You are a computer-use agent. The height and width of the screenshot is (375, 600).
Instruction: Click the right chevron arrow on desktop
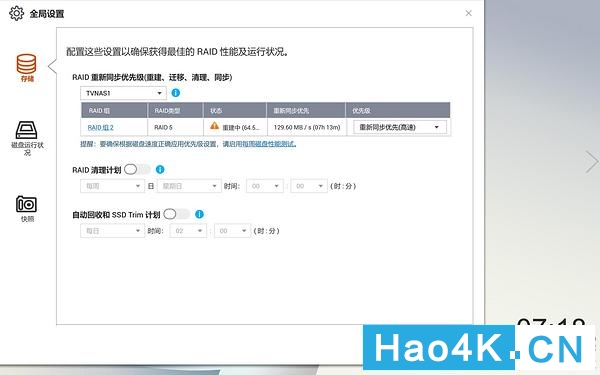(x=592, y=162)
